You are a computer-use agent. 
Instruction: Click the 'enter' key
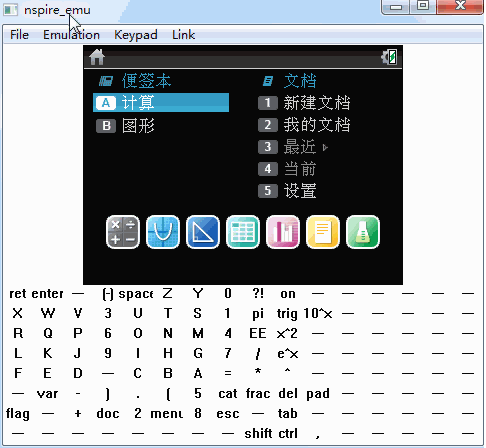pyautogui.click(x=47, y=294)
